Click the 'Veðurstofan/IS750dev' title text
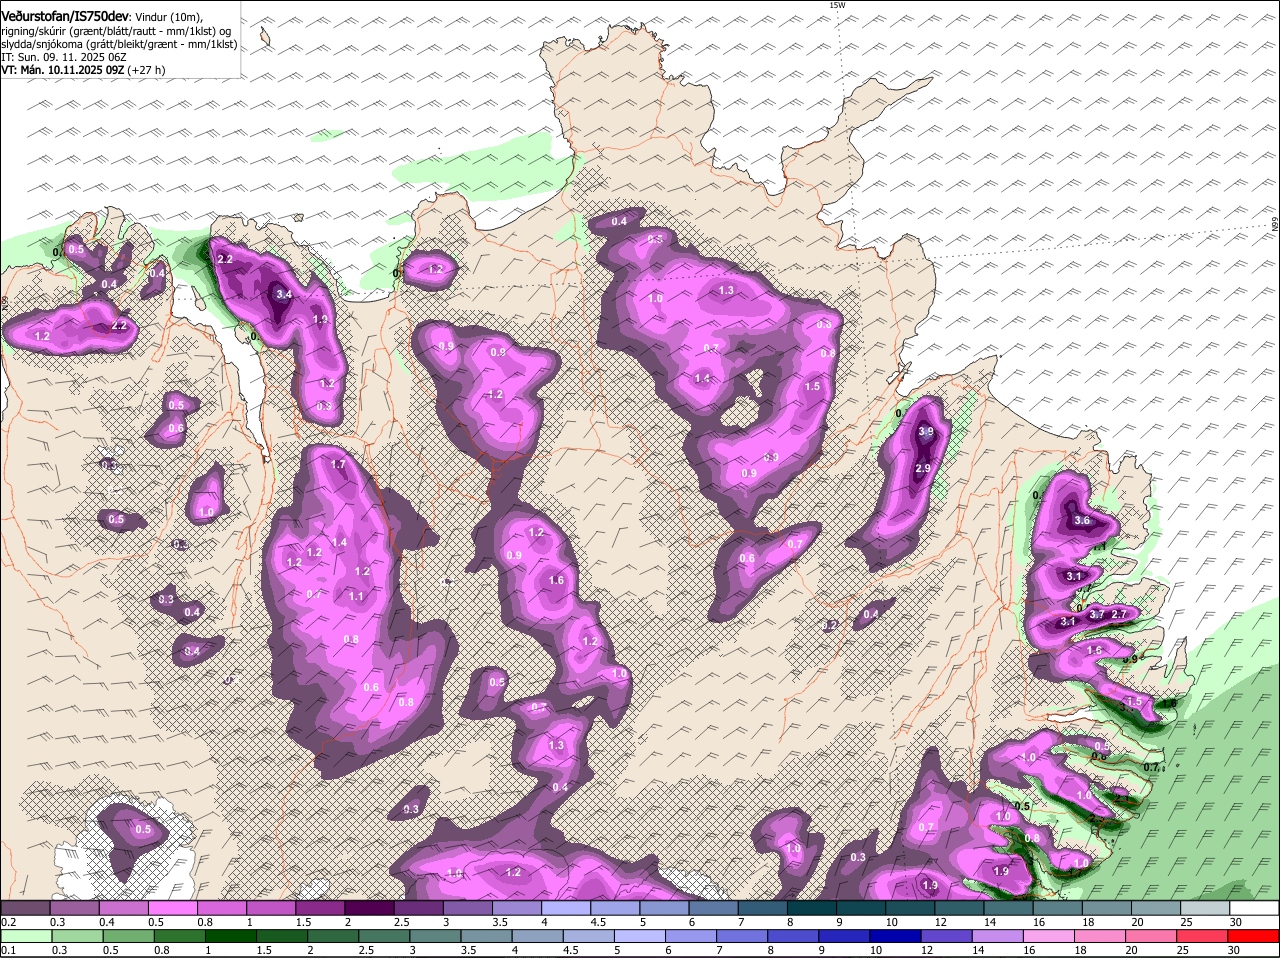The height and width of the screenshot is (958, 1280). 65,16
